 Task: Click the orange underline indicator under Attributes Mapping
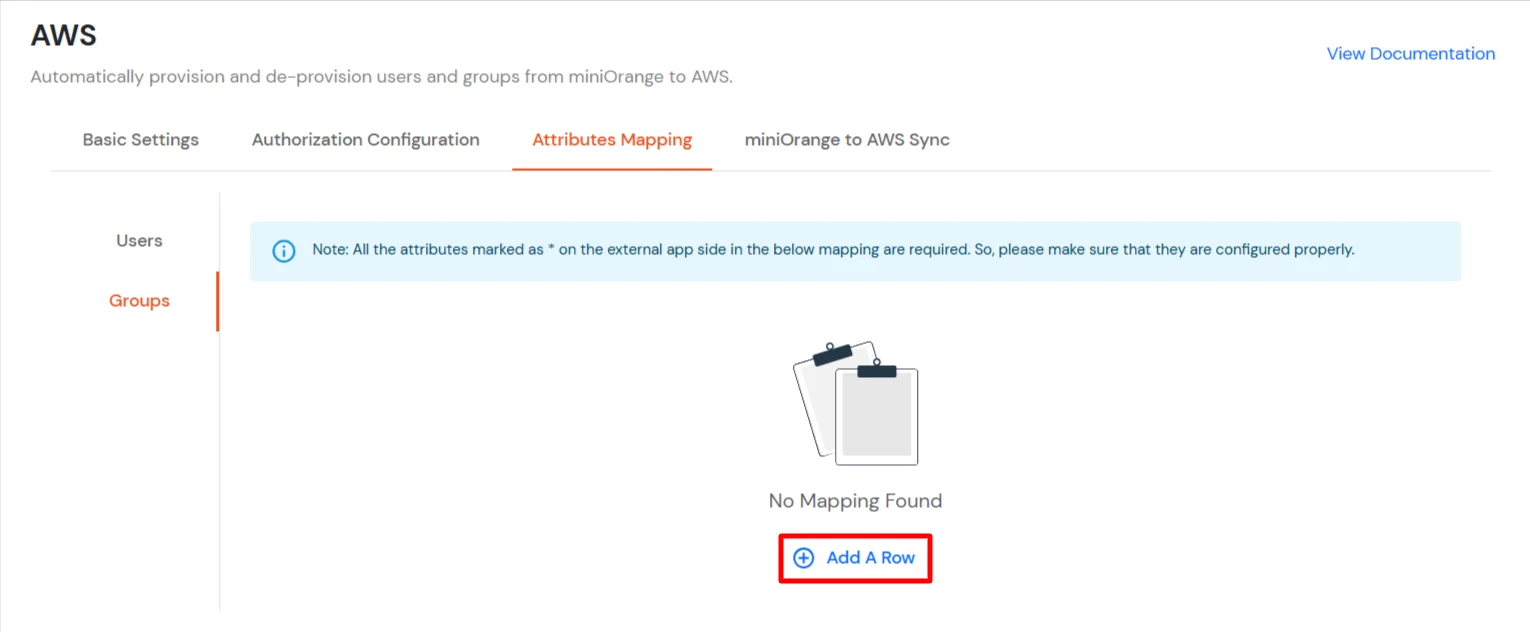(611, 168)
